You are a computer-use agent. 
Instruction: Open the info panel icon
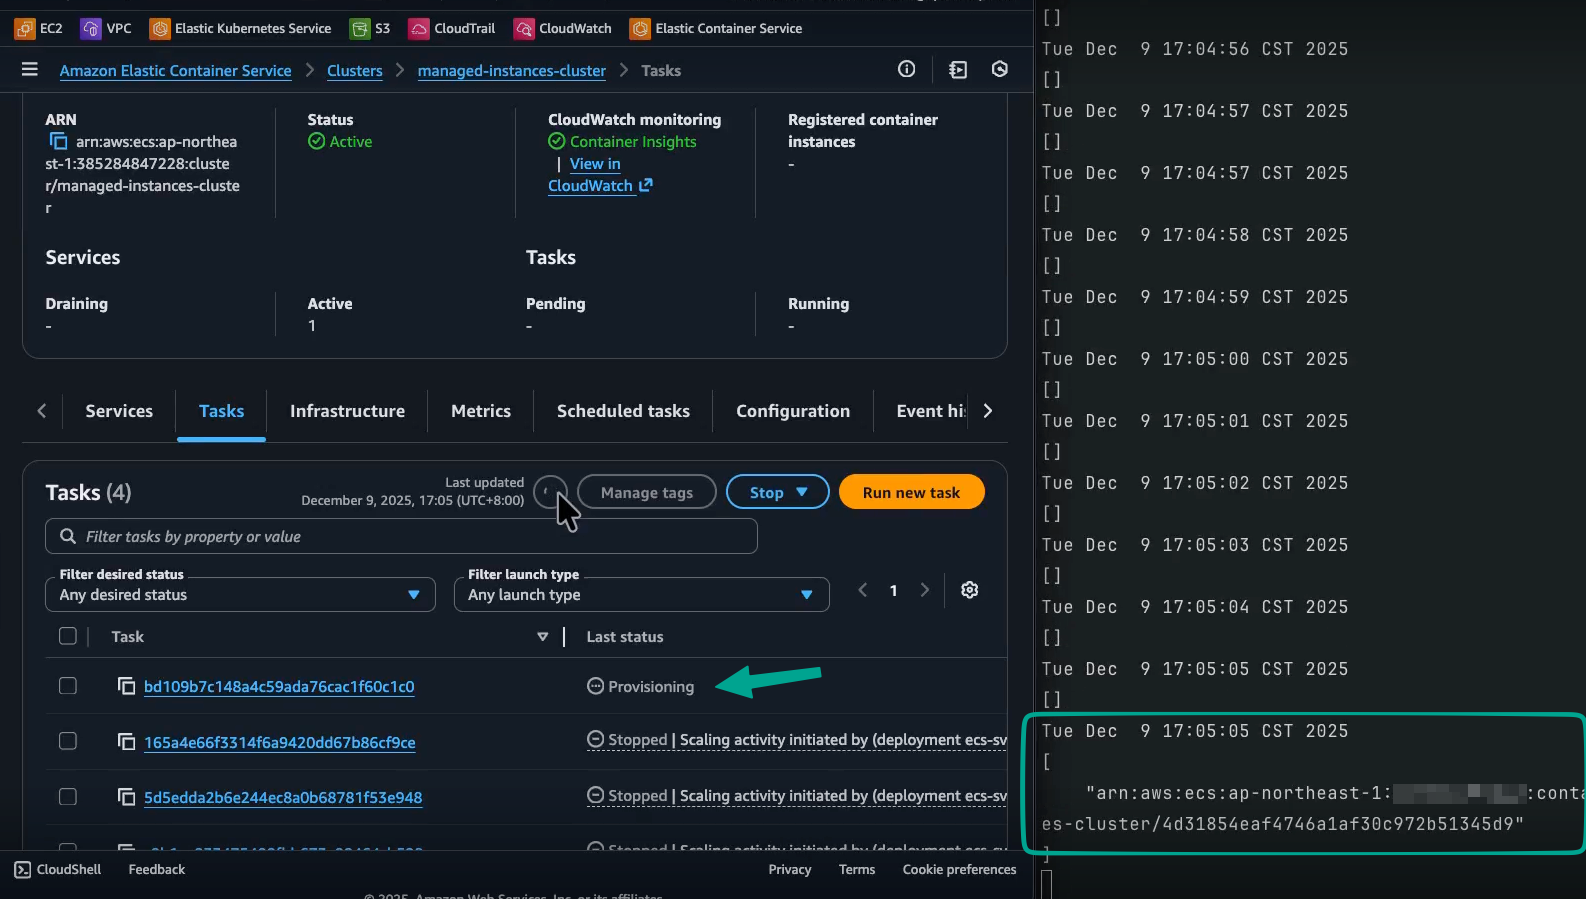click(x=906, y=69)
